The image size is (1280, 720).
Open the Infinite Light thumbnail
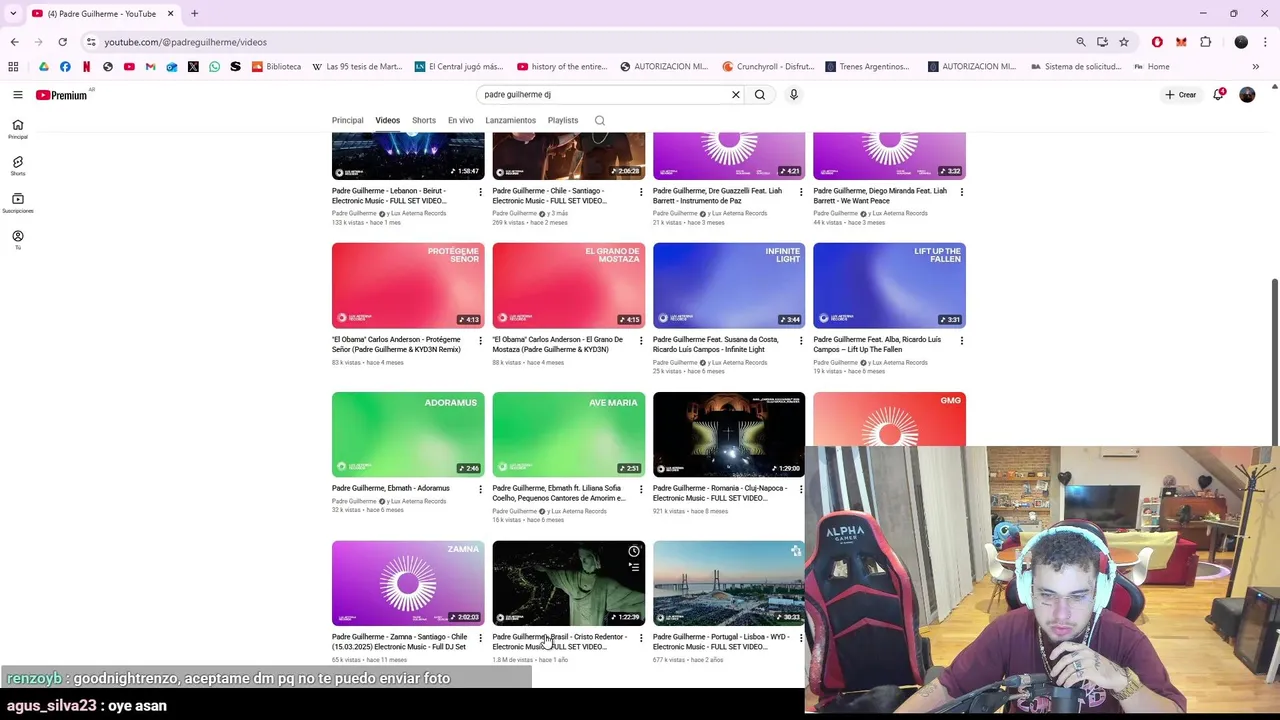729,285
